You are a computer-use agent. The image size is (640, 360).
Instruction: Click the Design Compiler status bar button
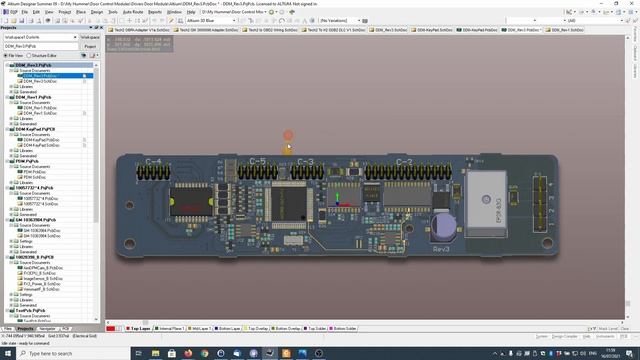tap(564, 336)
